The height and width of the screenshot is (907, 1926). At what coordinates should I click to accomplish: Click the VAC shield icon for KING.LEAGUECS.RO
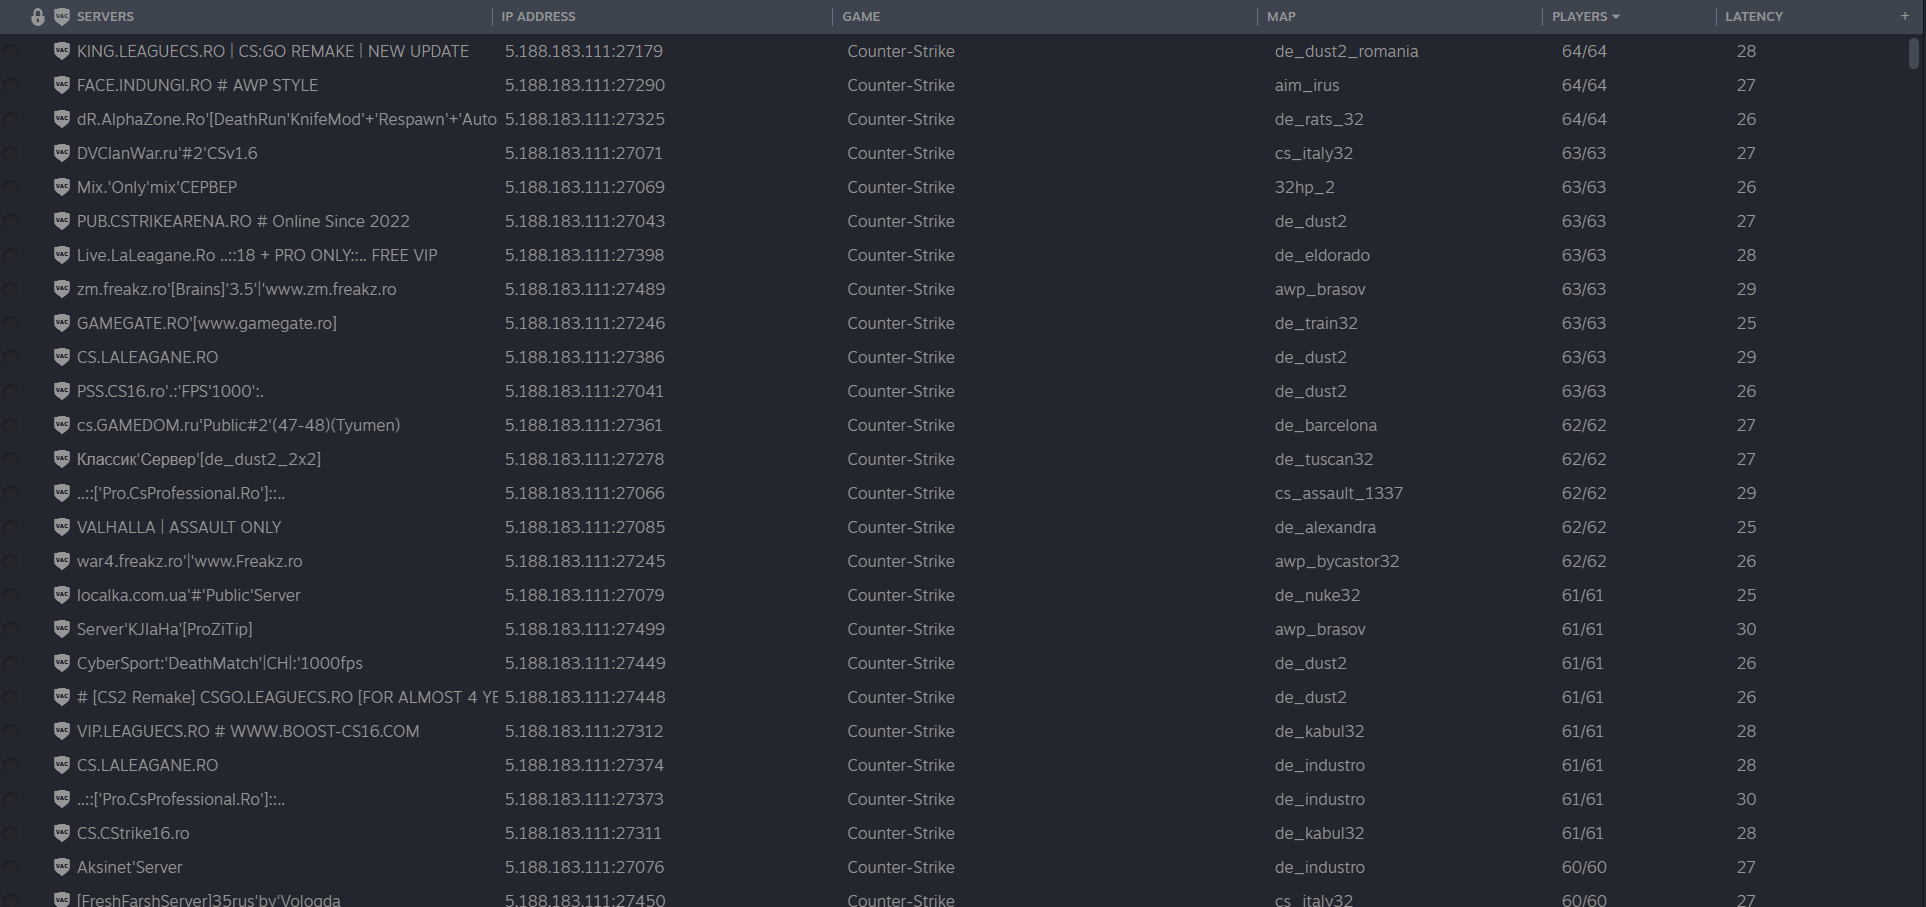(62, 51)
